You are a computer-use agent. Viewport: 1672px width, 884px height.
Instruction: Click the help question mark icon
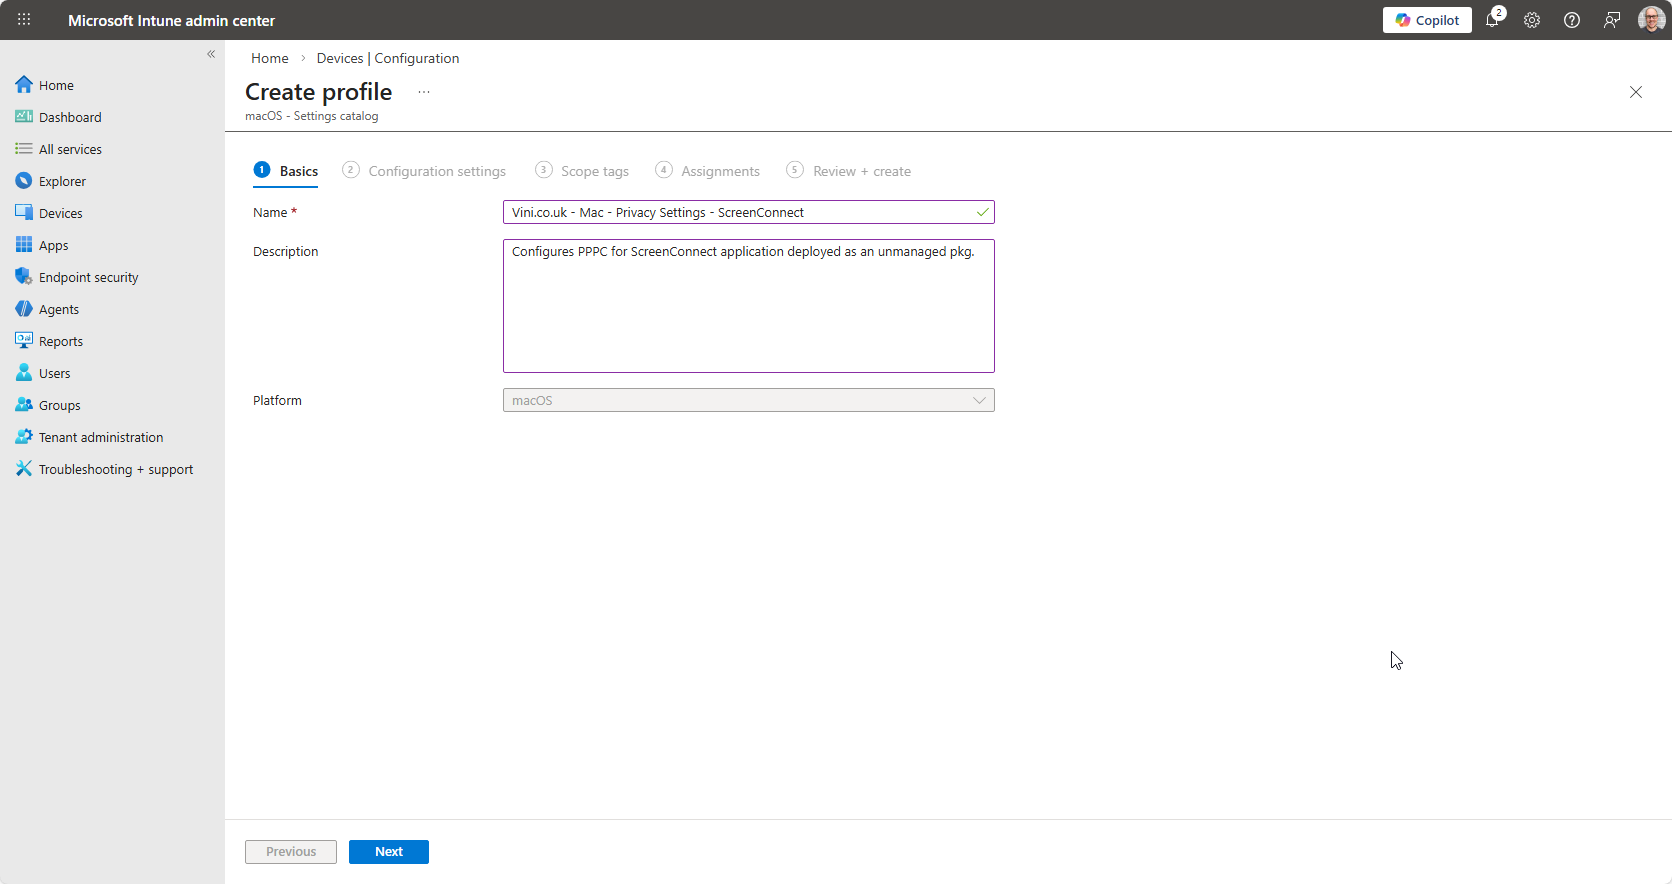tap(1572, 20)
